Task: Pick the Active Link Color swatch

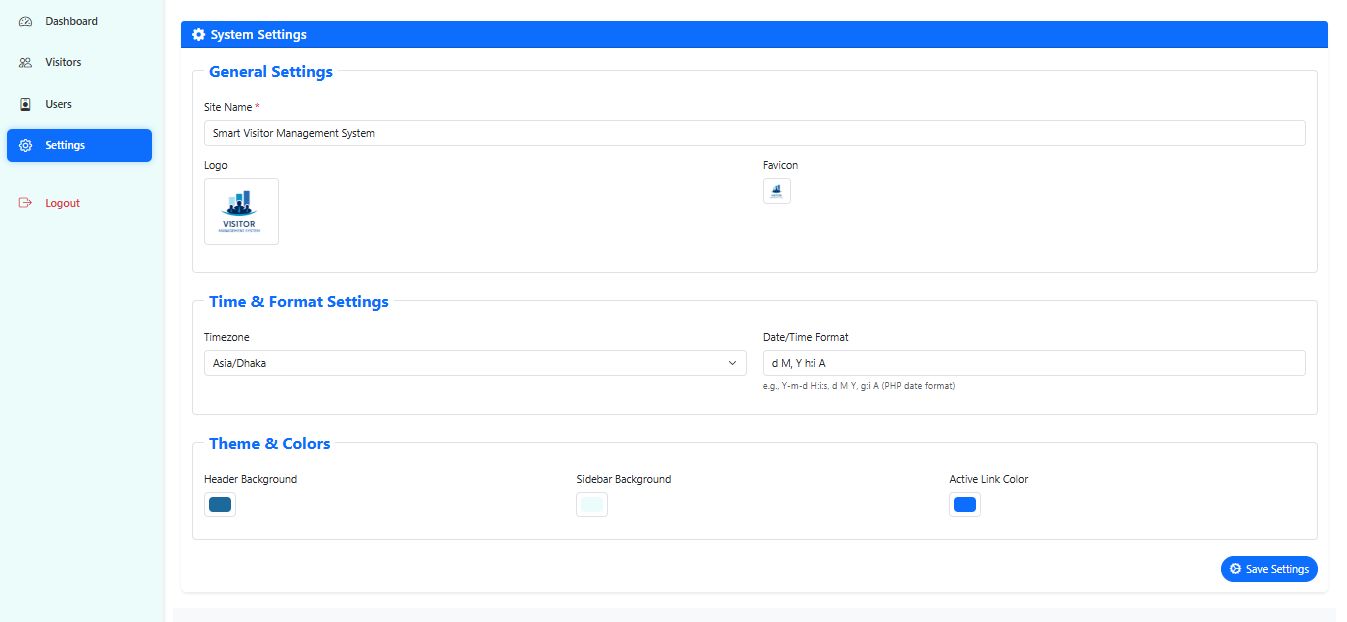Action: click(965, 505)
